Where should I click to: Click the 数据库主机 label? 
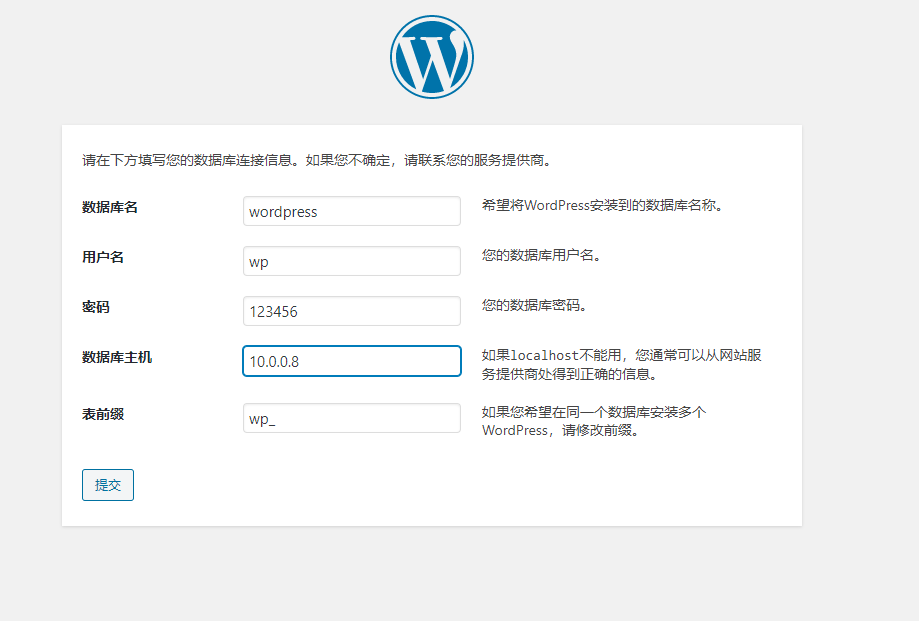click(117, 357)
